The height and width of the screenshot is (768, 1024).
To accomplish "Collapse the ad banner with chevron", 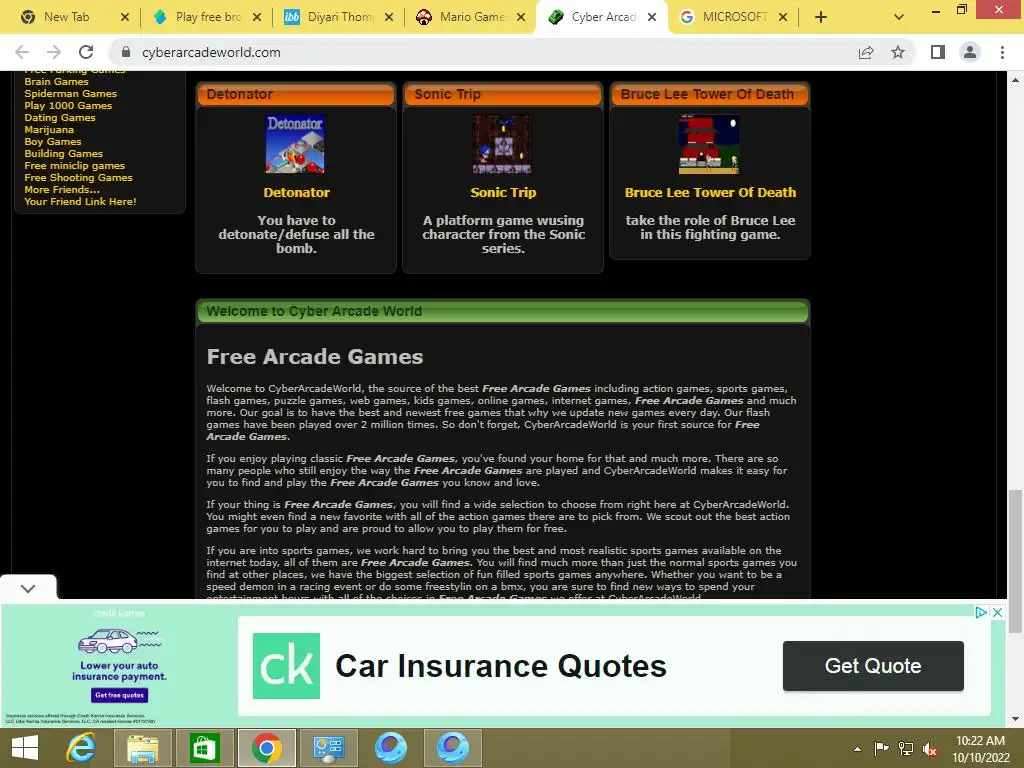I will click(x=28, y=588).
